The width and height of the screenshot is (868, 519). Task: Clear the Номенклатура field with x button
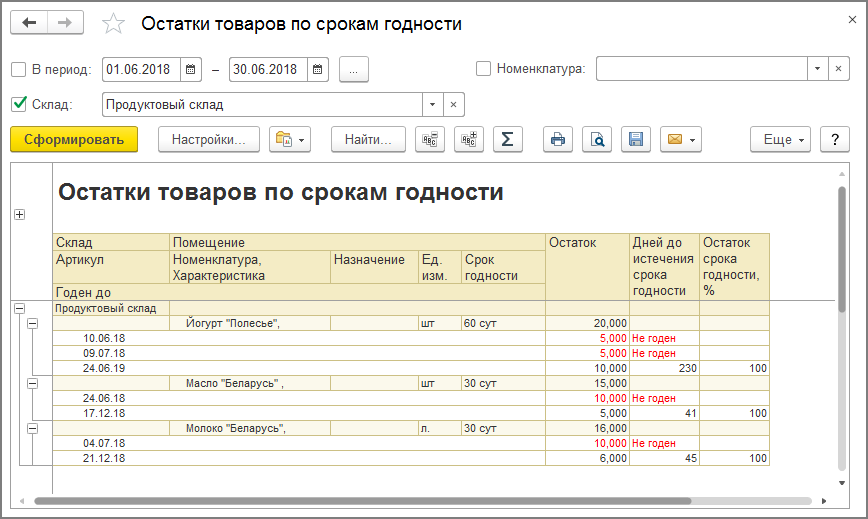(838, 69)
